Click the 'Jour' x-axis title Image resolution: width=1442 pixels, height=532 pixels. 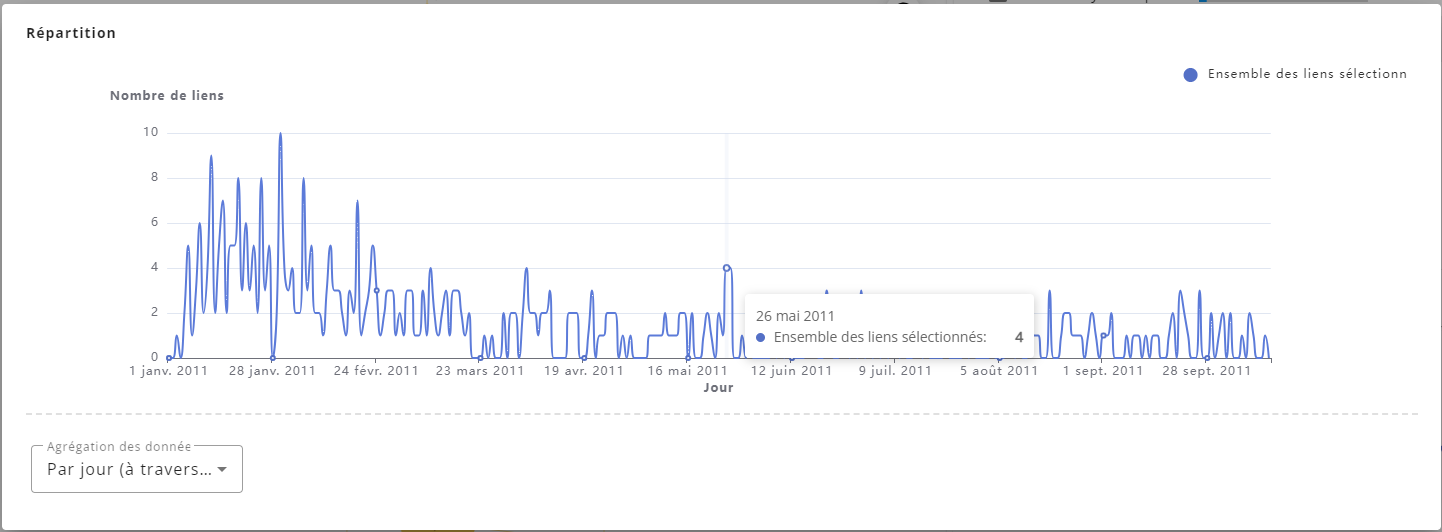tap(718, 387)
